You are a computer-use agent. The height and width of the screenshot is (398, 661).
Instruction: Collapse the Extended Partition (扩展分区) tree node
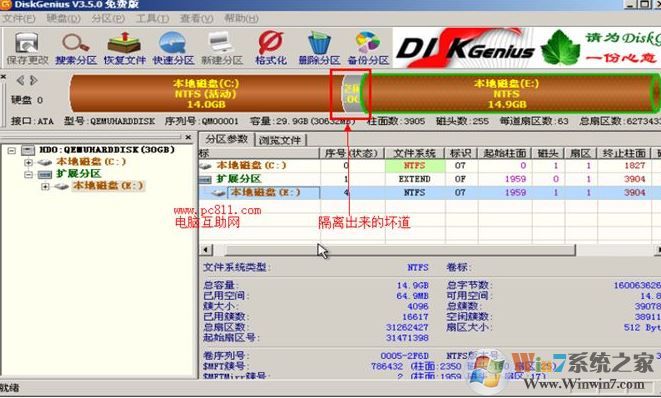click(28, 174)
